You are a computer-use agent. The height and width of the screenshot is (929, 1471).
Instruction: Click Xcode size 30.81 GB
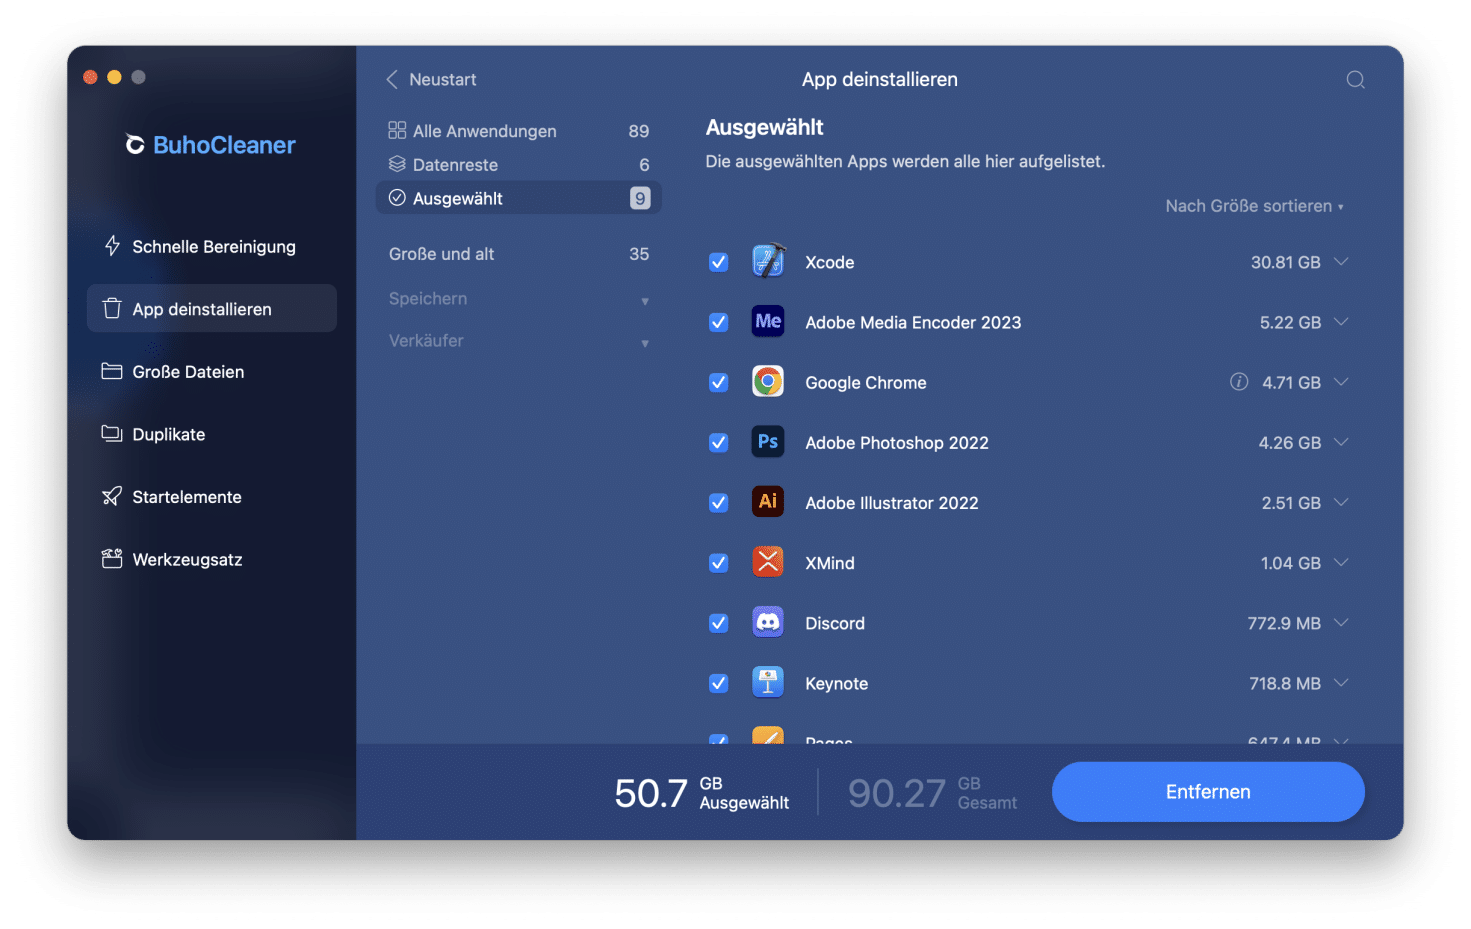click(1285, 262)
